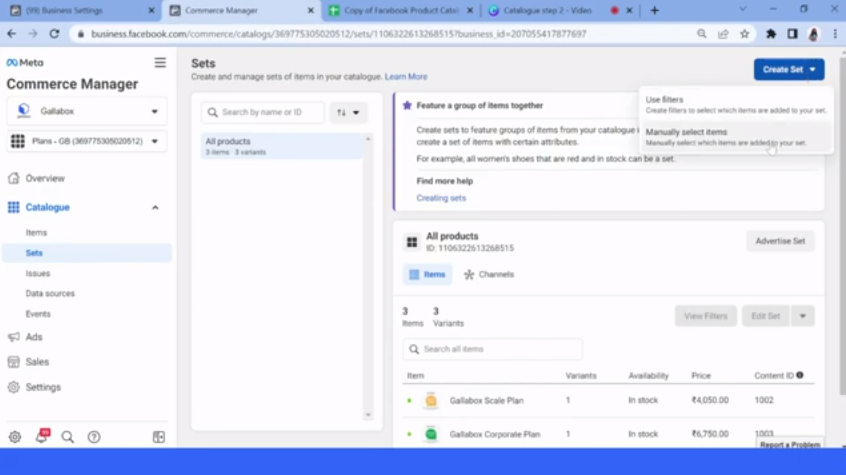Click the sets list scrollbar
Image resolution: width=846 pixels, height=475 pixels.
pos(368,277)
